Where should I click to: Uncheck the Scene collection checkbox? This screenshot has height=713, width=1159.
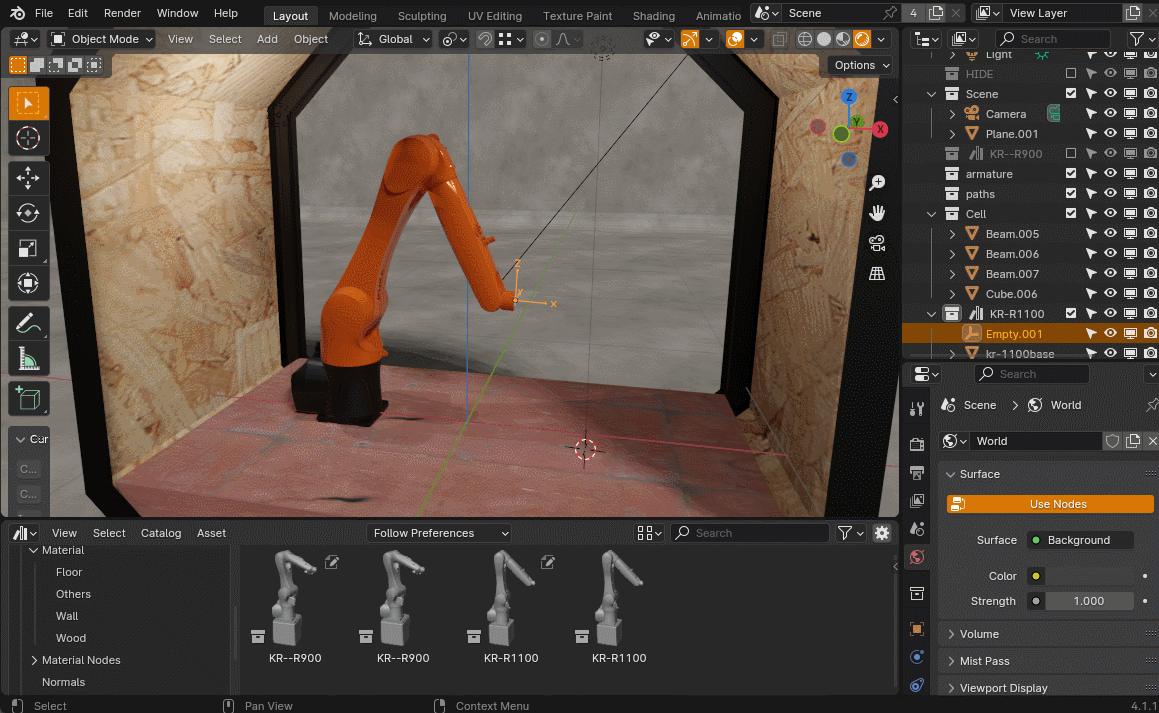click(1071, 94)
